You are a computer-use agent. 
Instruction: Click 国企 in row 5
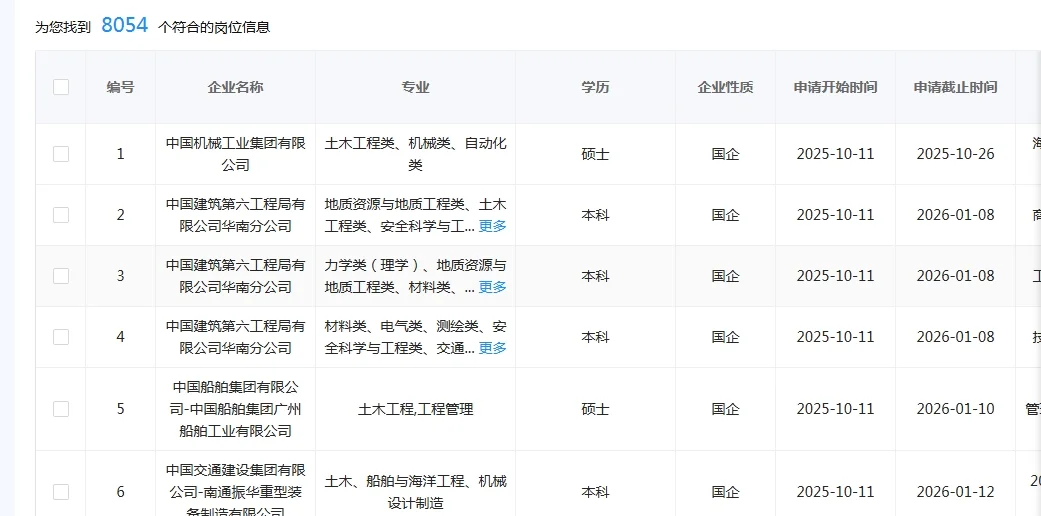coord(726,409)
